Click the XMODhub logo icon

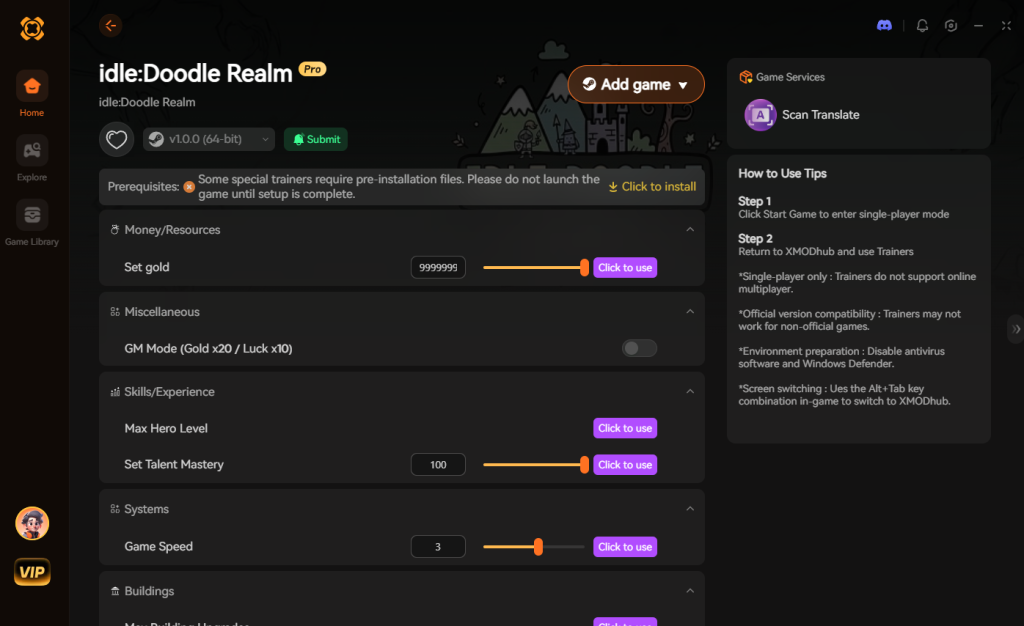click(32, 28)
